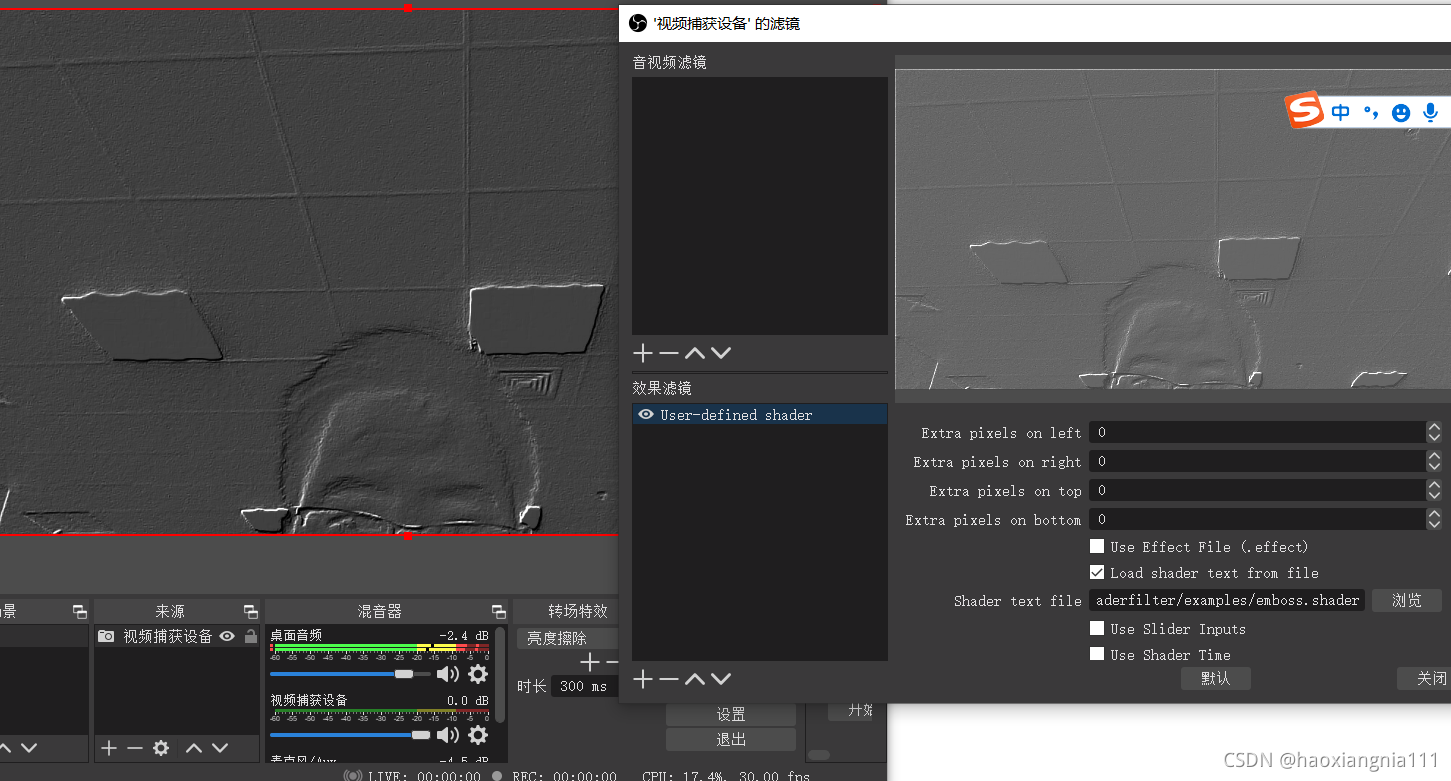Viewport: 1451px width, 781px height.
Task: Move scene up in scenes panel
Action: pos(4,748)
